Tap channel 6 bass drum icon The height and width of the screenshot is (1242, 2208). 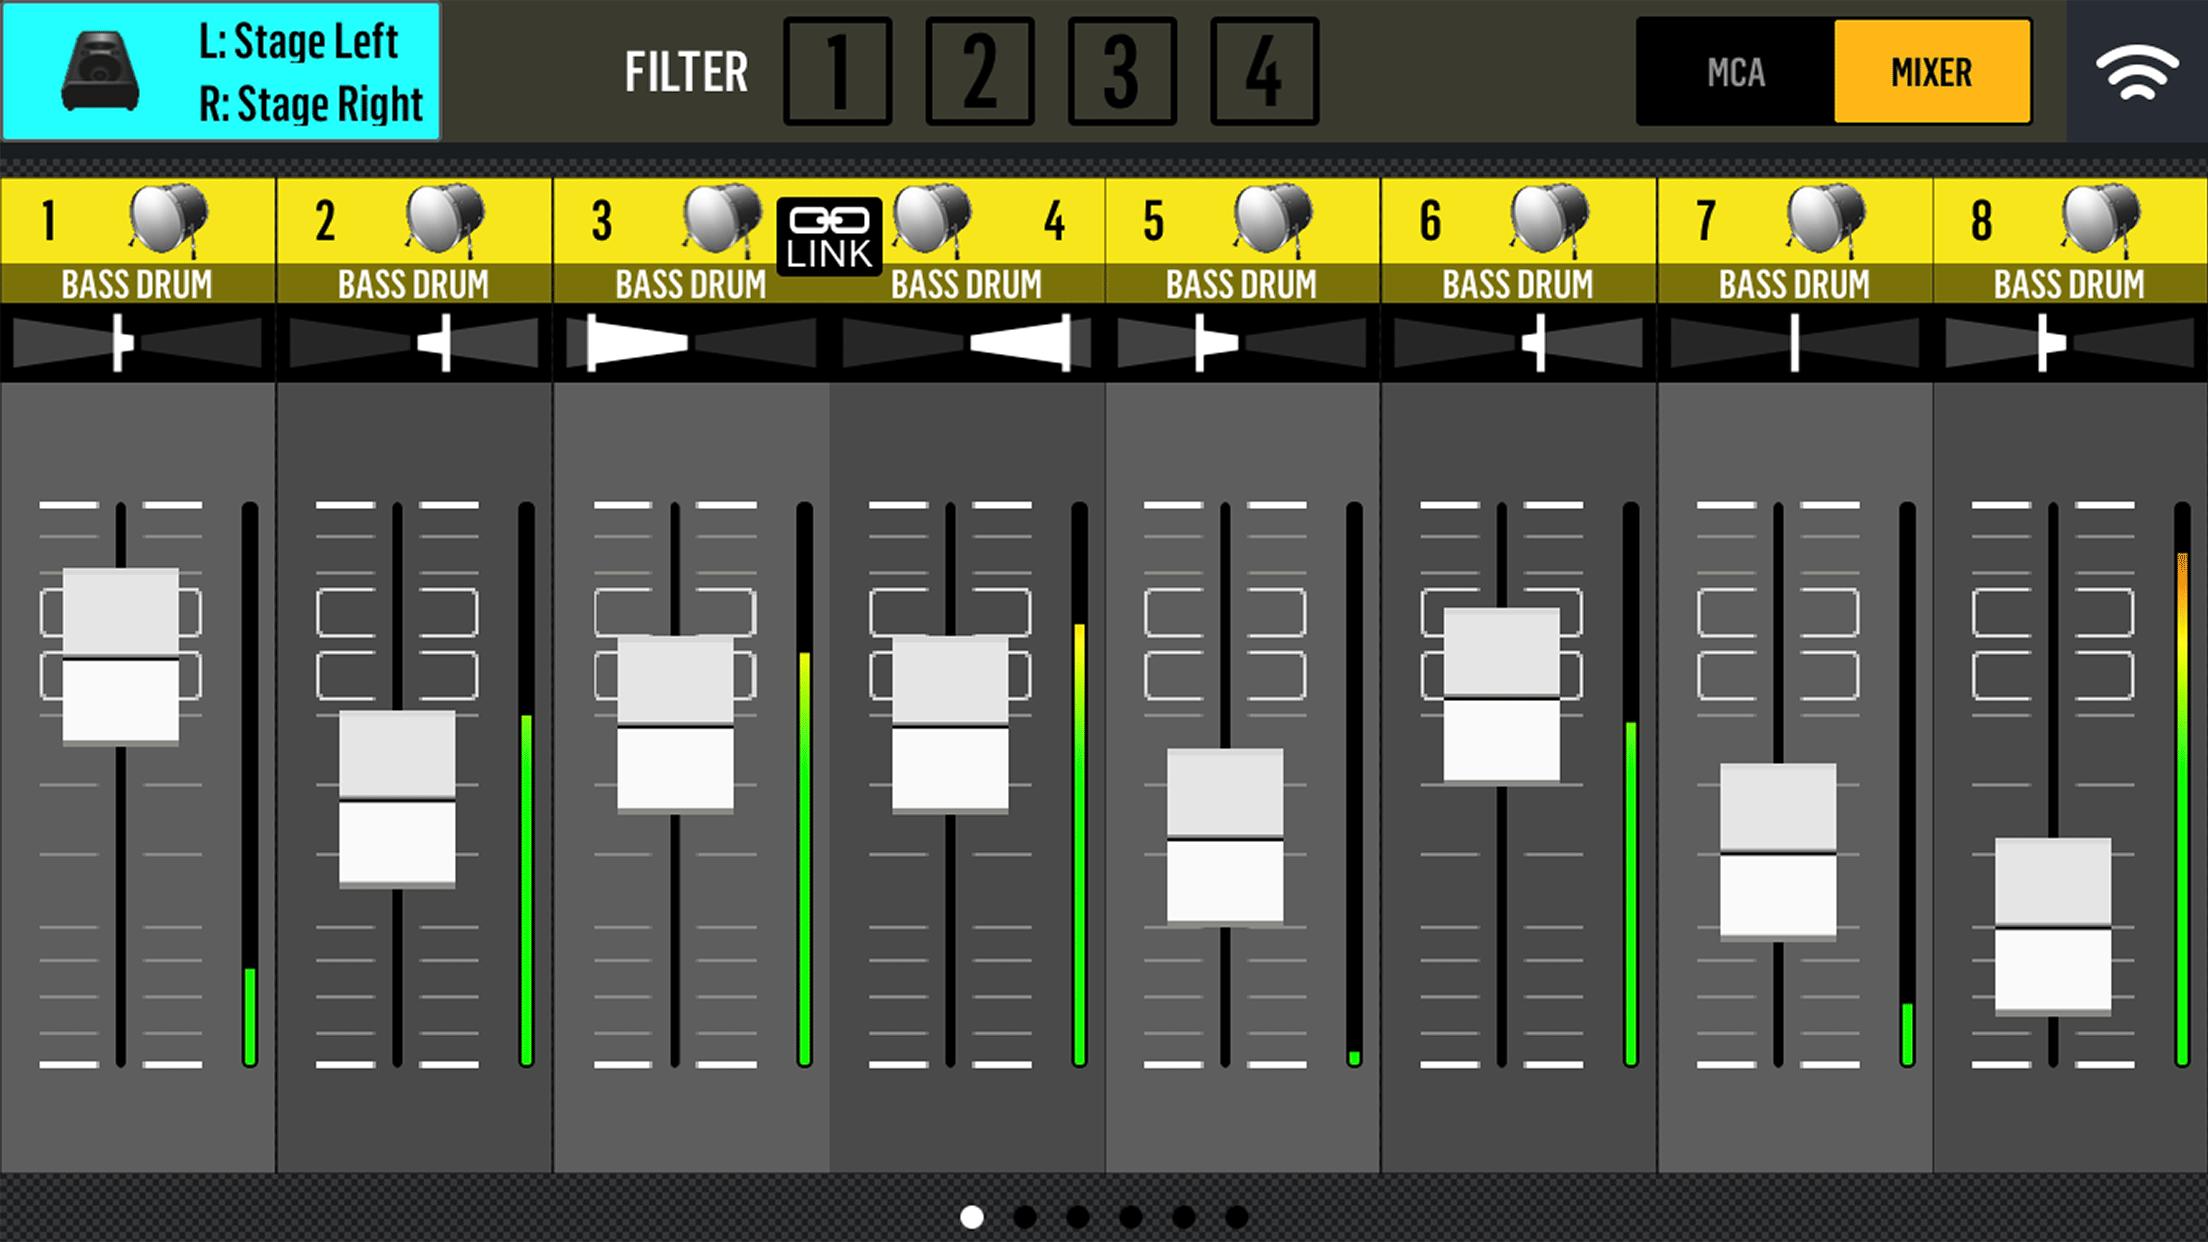click(1548, 219)
